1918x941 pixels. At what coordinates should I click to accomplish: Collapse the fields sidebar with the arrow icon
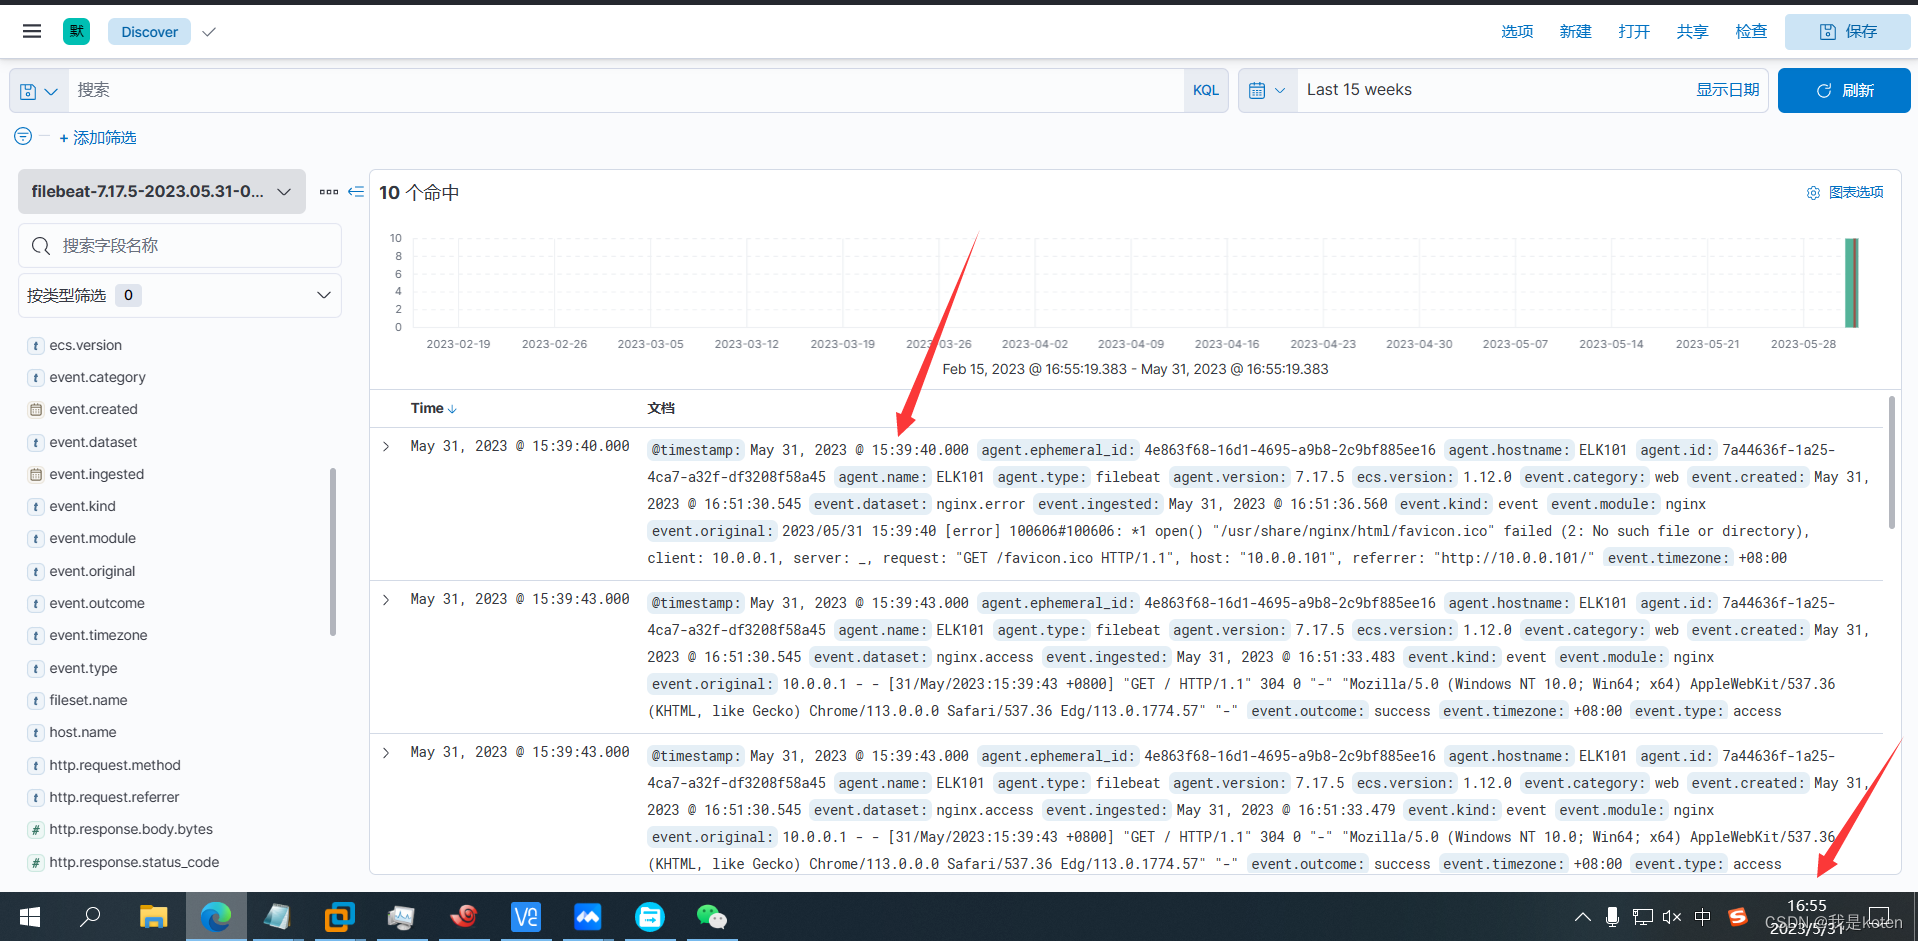[355, 191]
